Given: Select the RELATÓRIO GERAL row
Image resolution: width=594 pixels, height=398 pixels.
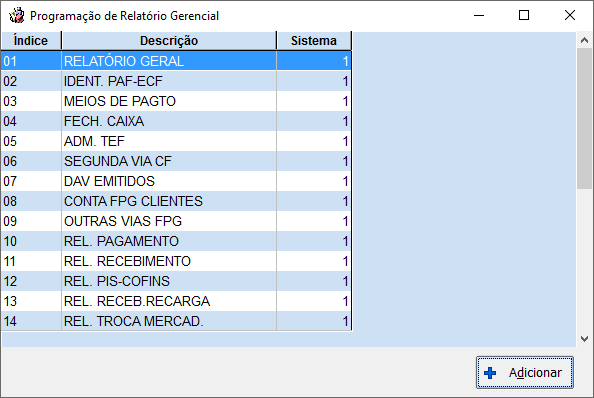Looking at the screenshot, I should click(x=176, y=61).
